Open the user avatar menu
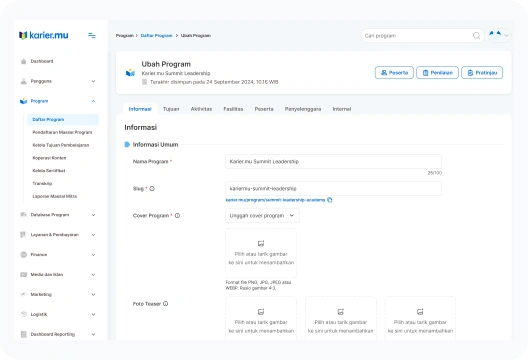 click(x=495, y=35)
